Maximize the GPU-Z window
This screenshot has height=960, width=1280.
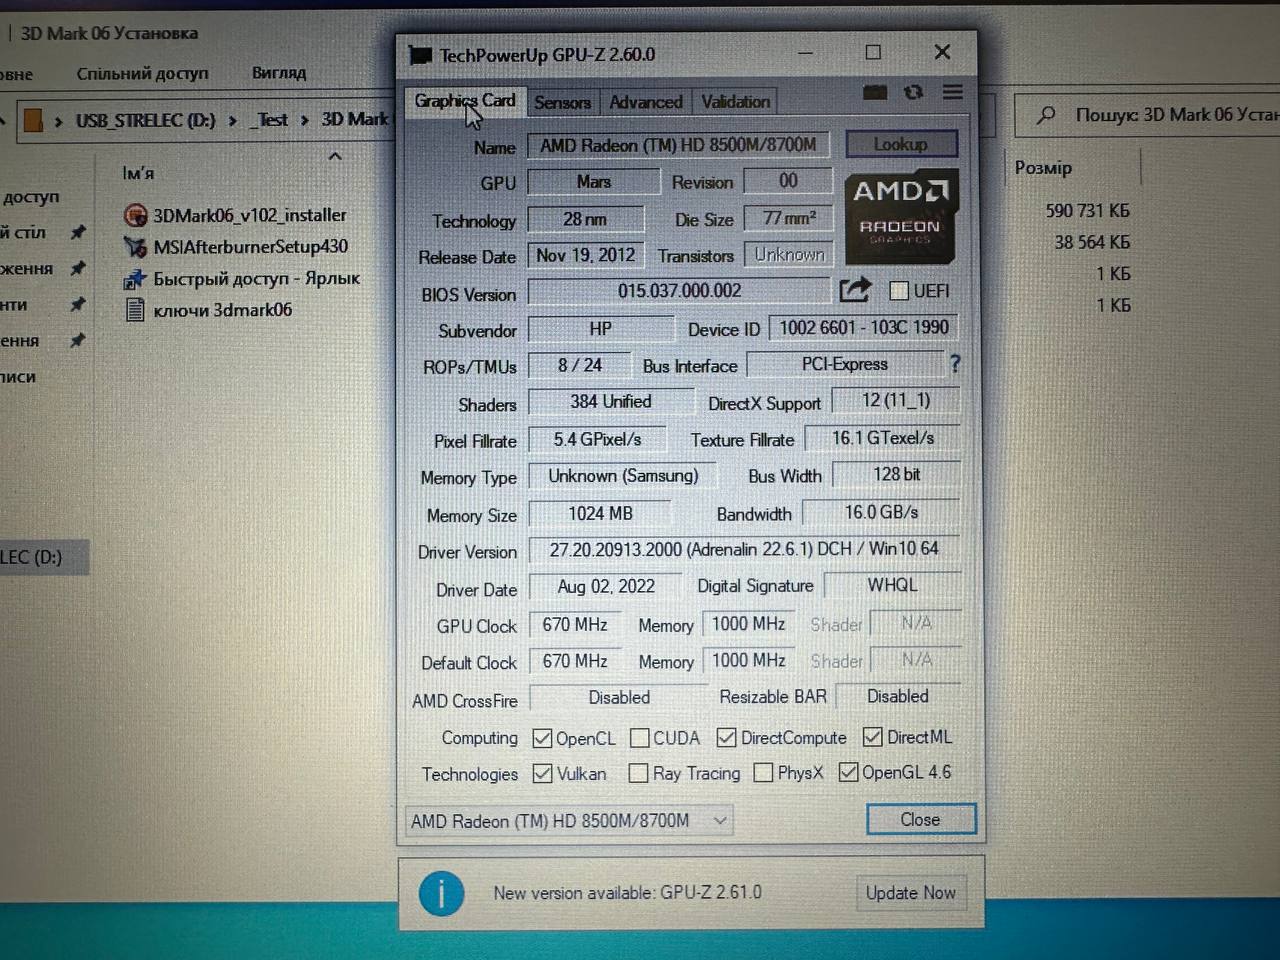(873, 52)
